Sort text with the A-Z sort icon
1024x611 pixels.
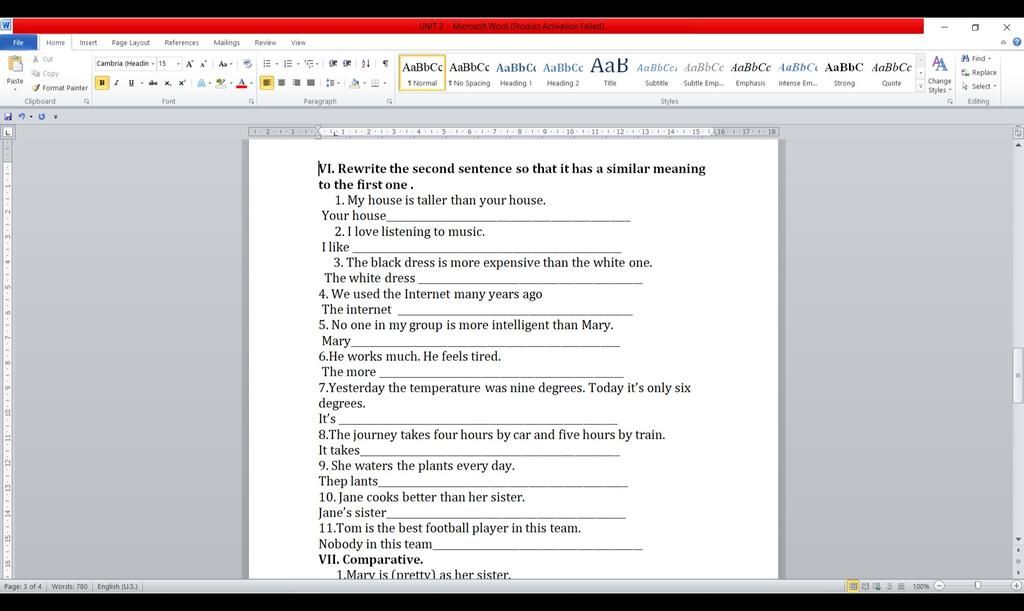click(x=366, y=64)
